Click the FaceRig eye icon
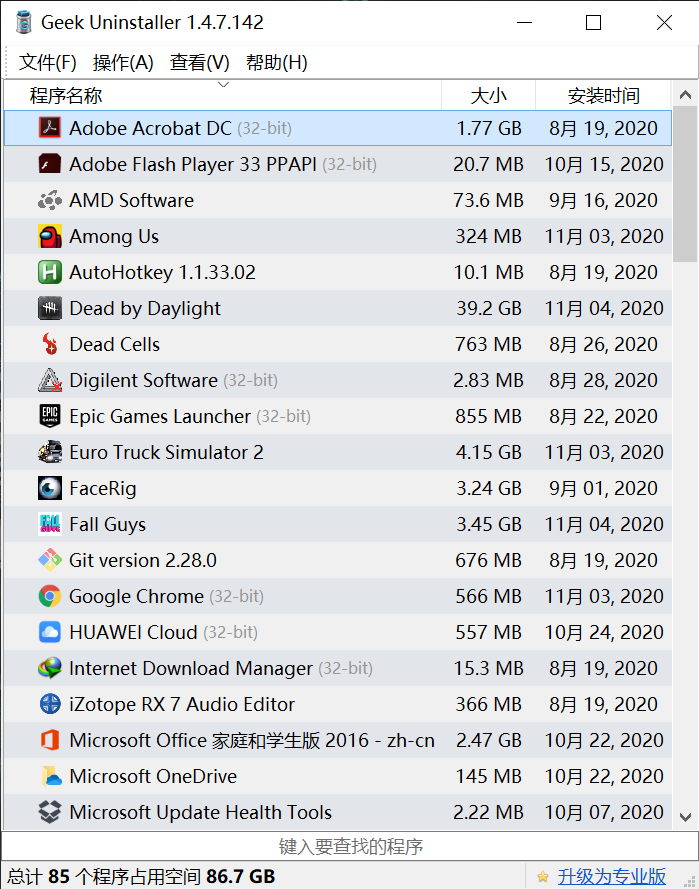Image resolution: width=699 pixels, height=889 pixels. pyautogui.click(x=50, y=488)
